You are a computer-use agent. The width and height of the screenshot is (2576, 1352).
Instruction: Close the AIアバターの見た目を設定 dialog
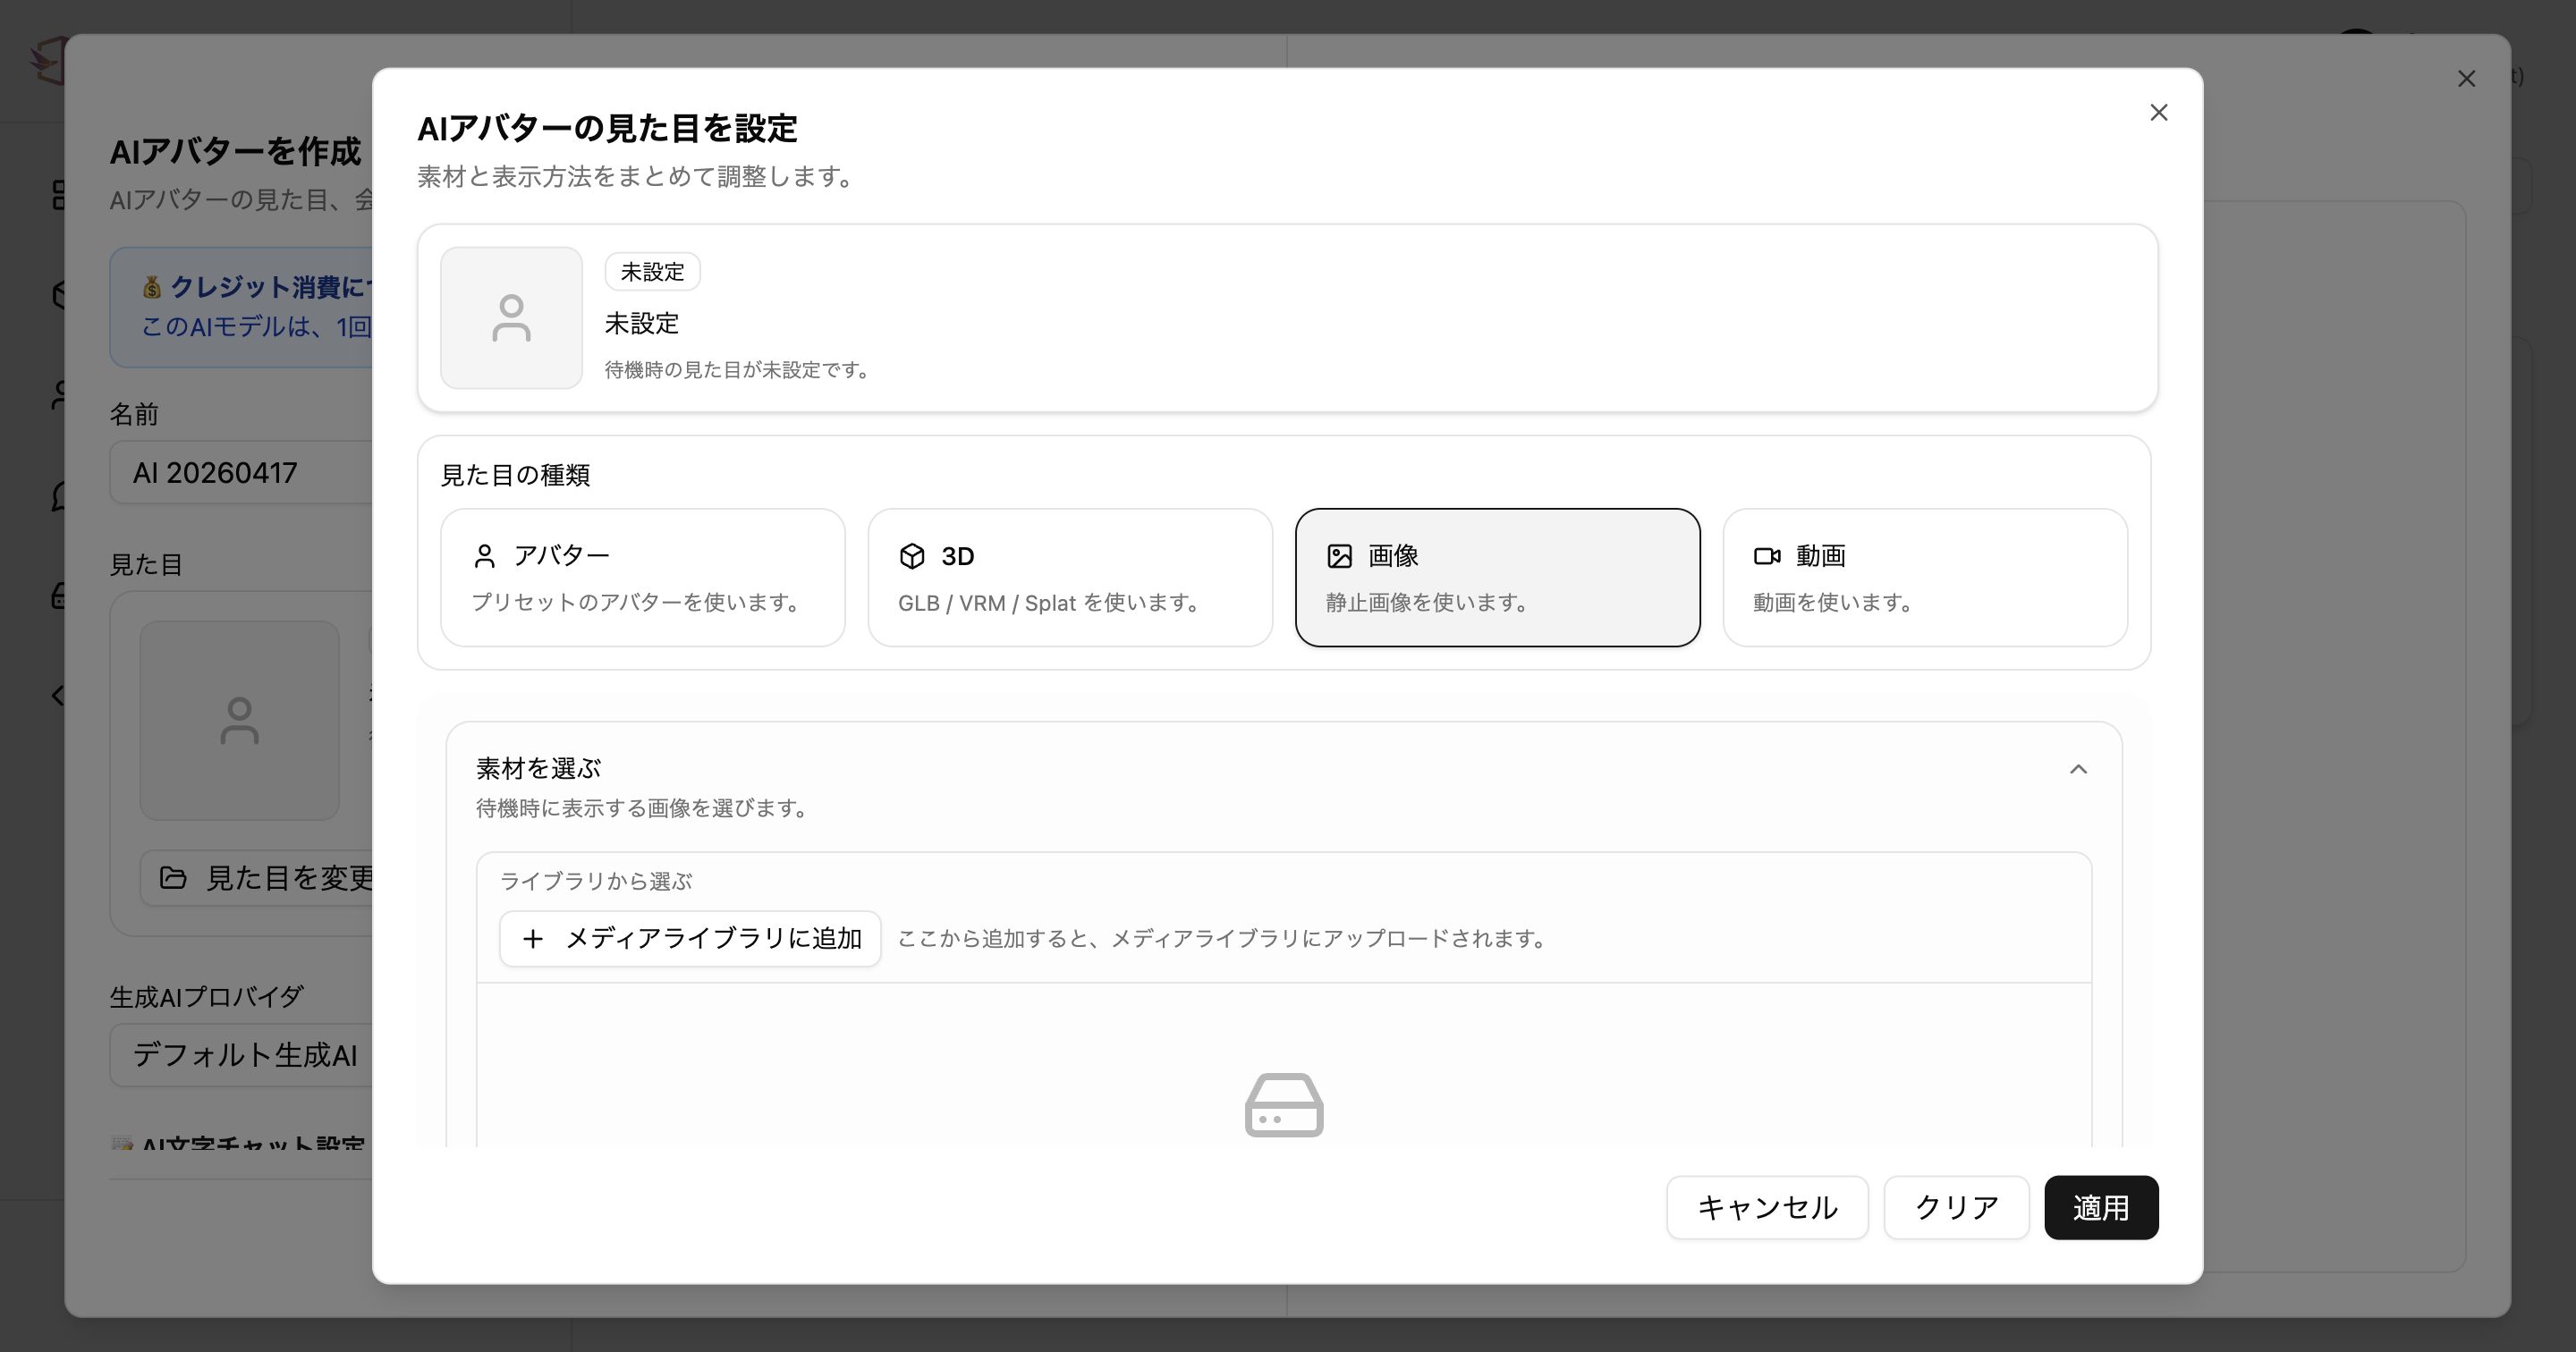[2159, 113]
